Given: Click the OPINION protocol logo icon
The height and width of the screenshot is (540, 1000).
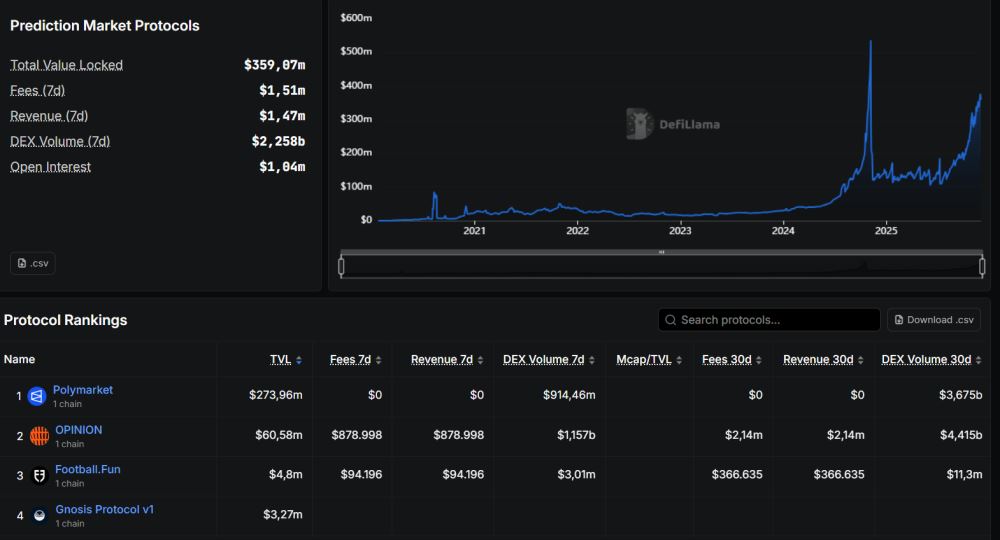Looking at the screenshot, I should 39,436.
